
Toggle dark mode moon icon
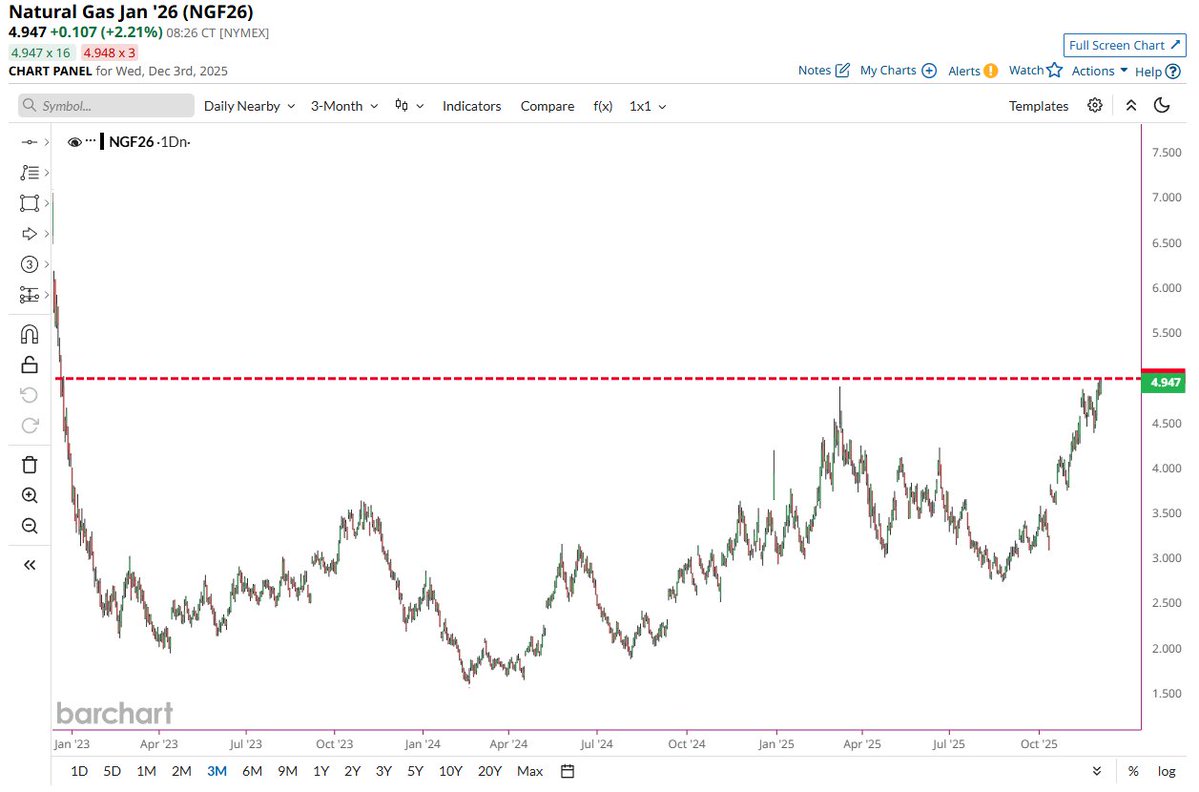(x=1162, y=105)
